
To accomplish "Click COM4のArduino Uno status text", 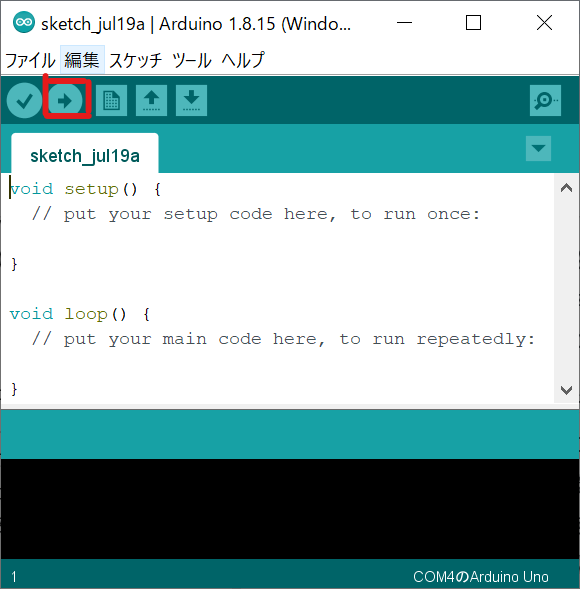I will tap(480, 576).
